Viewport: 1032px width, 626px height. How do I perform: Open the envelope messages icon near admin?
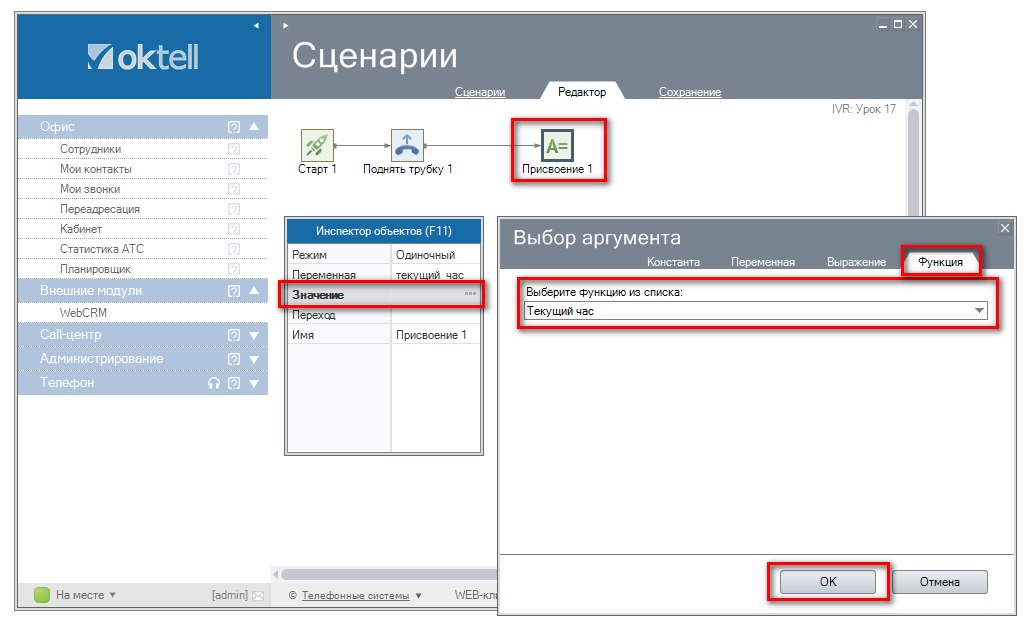click(x=258, y=596)
